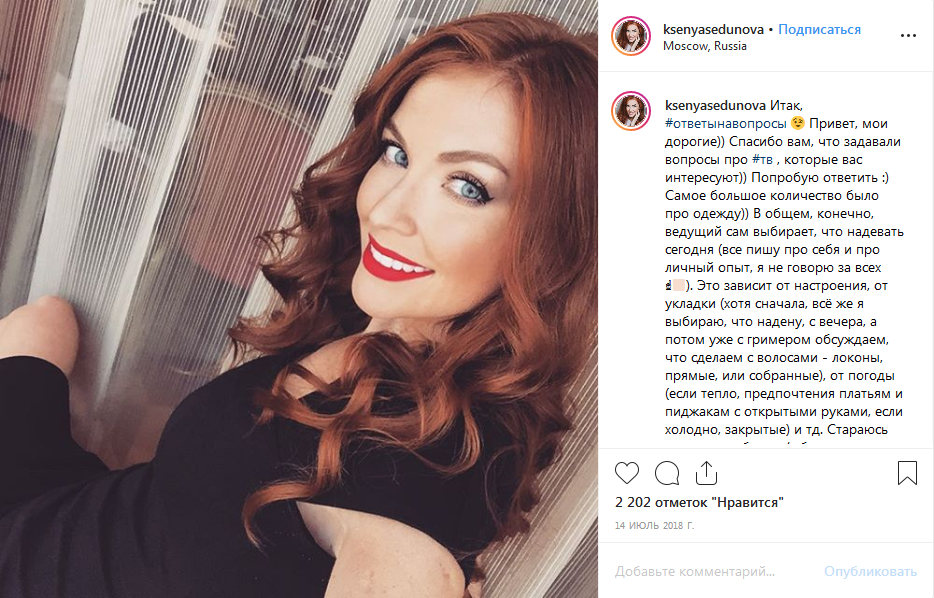View the 2 202 отметок "Нравится" likes list
The image size is (934, 598).
pos(699,502)
